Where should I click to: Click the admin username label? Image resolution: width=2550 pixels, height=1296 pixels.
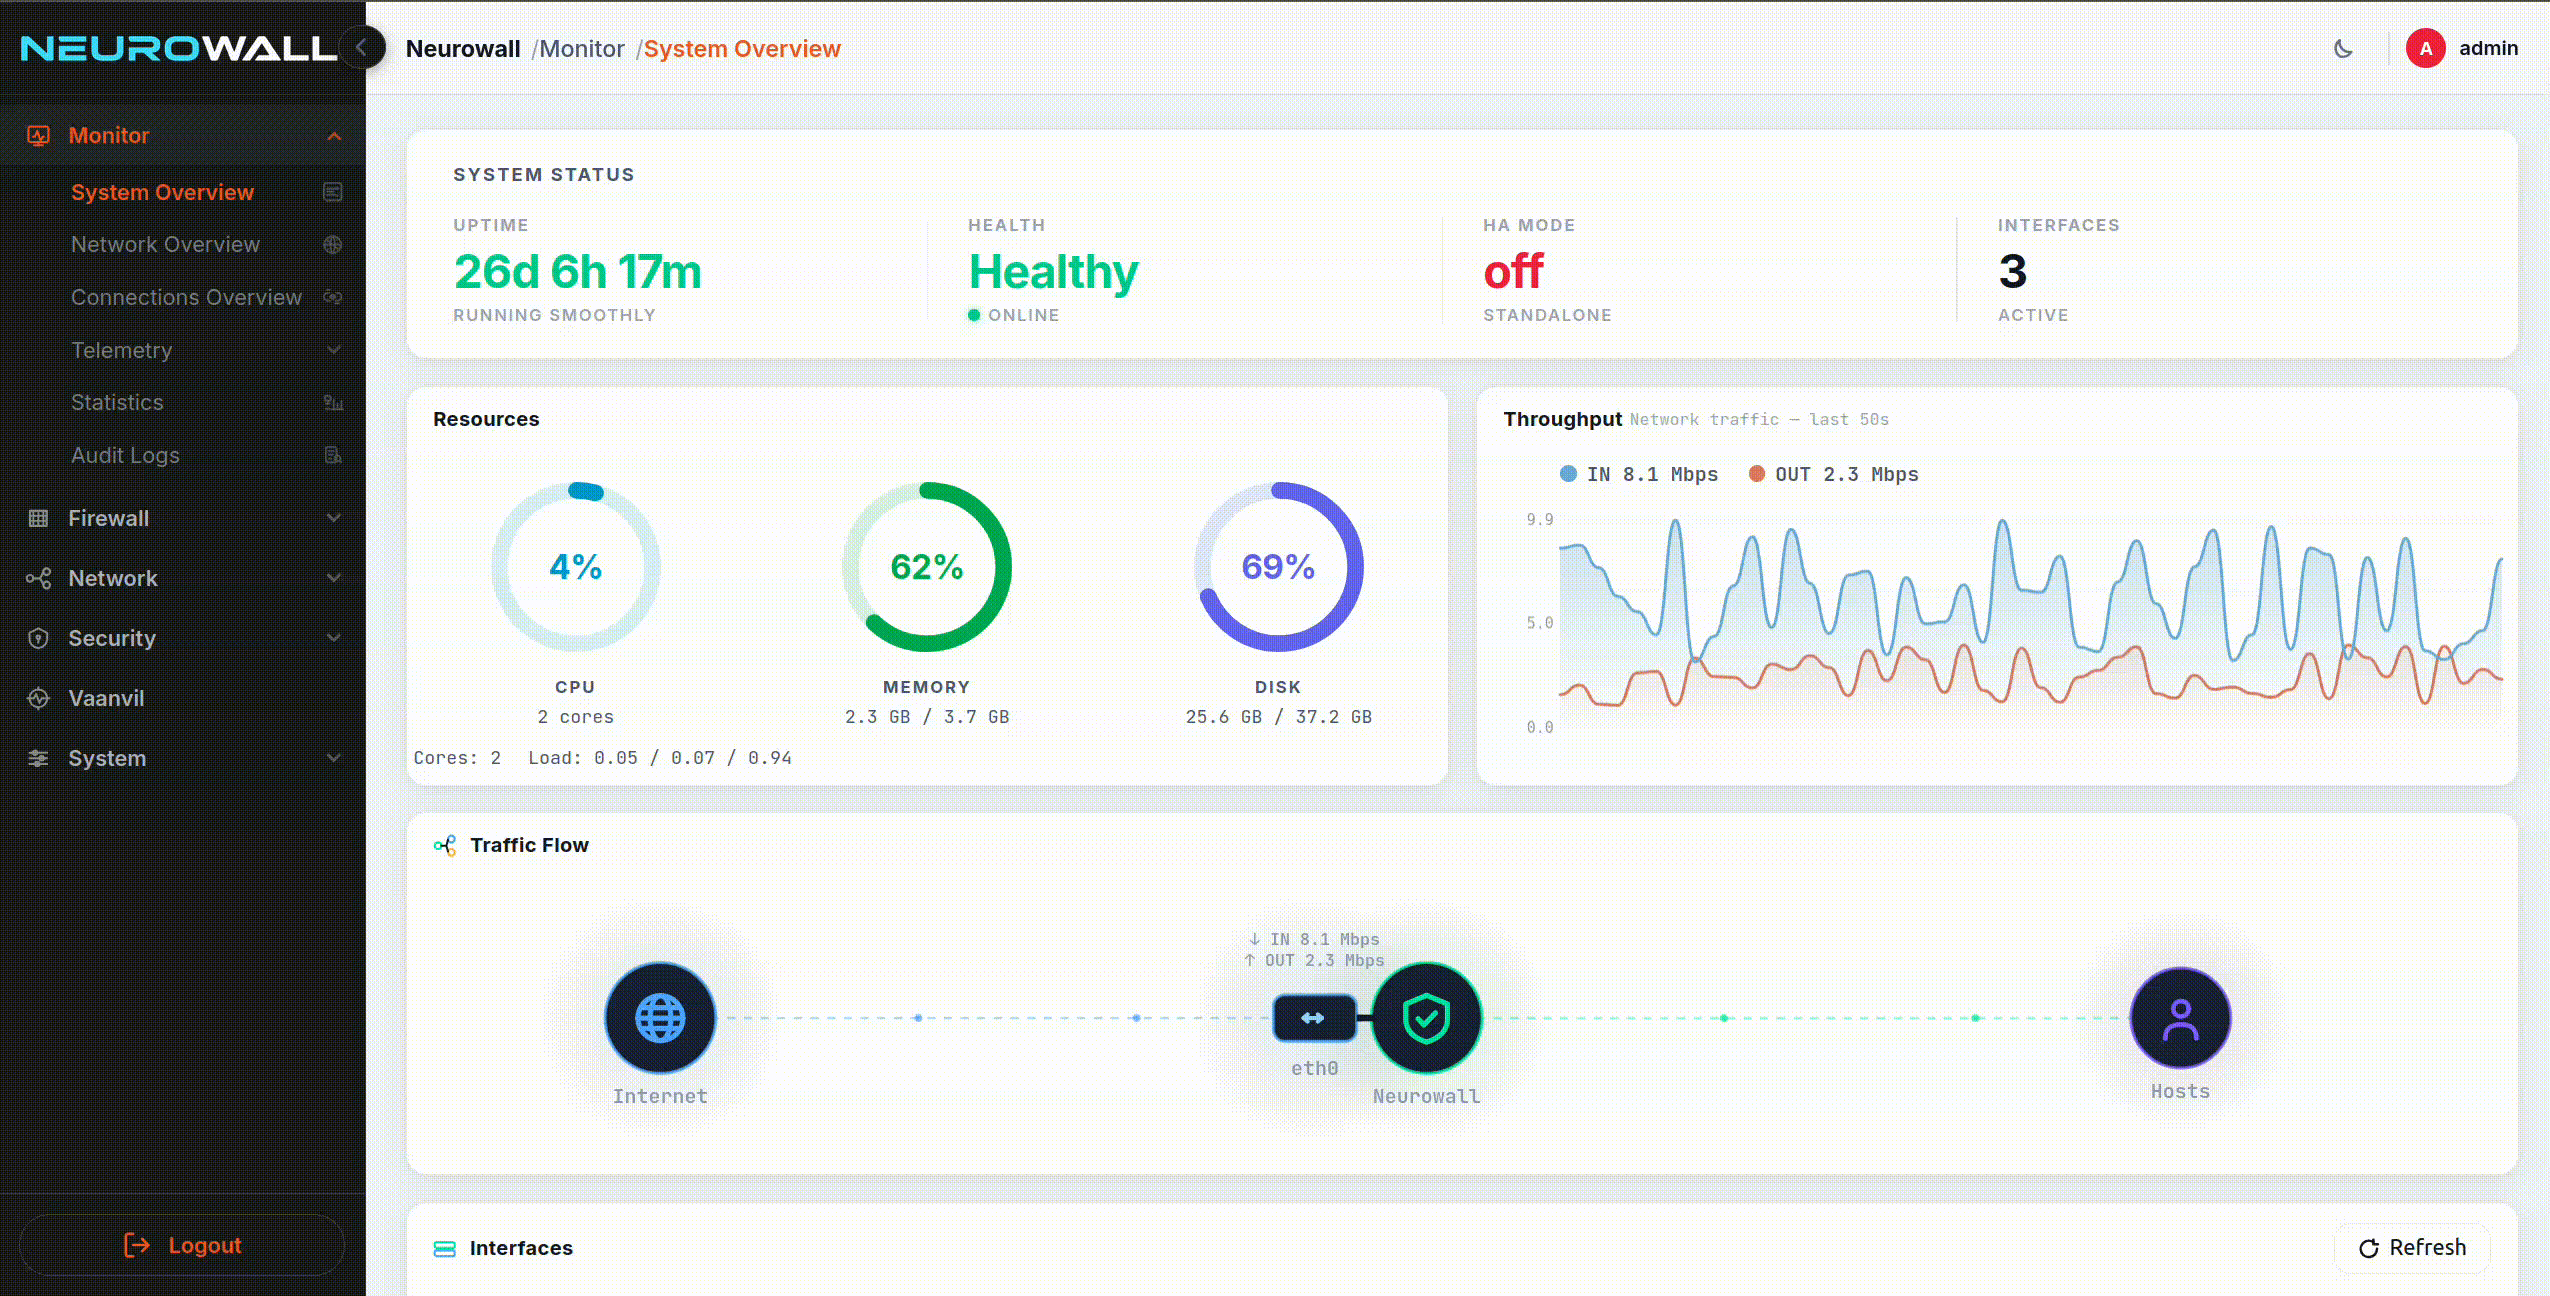2488,48
